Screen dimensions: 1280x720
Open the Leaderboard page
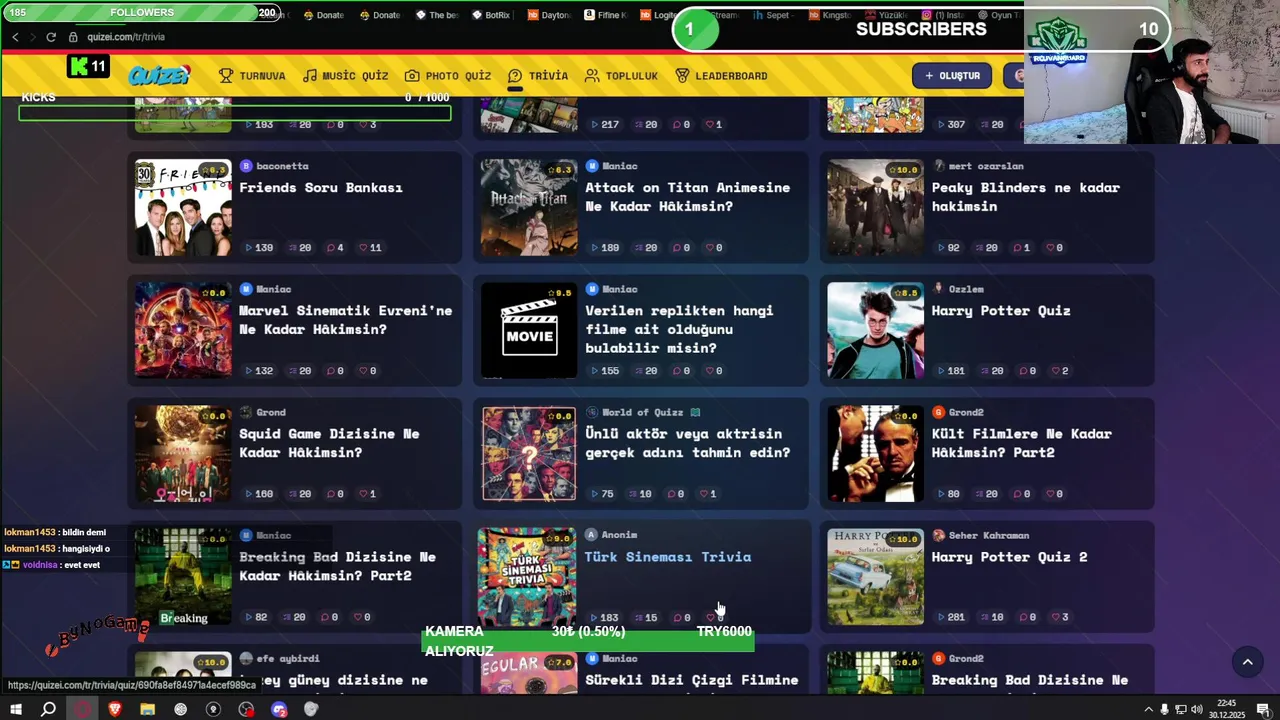point(721,76)
